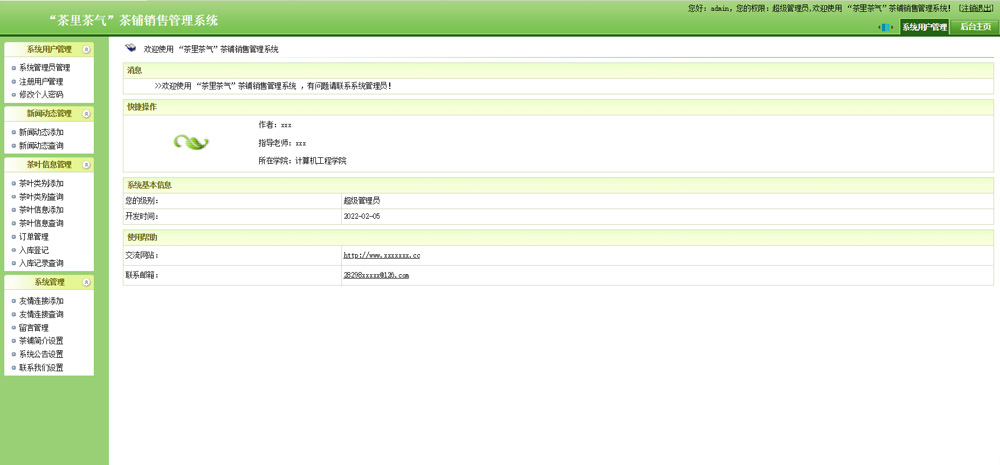Click the sidebar toggle icon beside 系统用户管理 tab
The width and height of the screenshot is (1000, 465).
pyautogui.click(x=885, y=28)
